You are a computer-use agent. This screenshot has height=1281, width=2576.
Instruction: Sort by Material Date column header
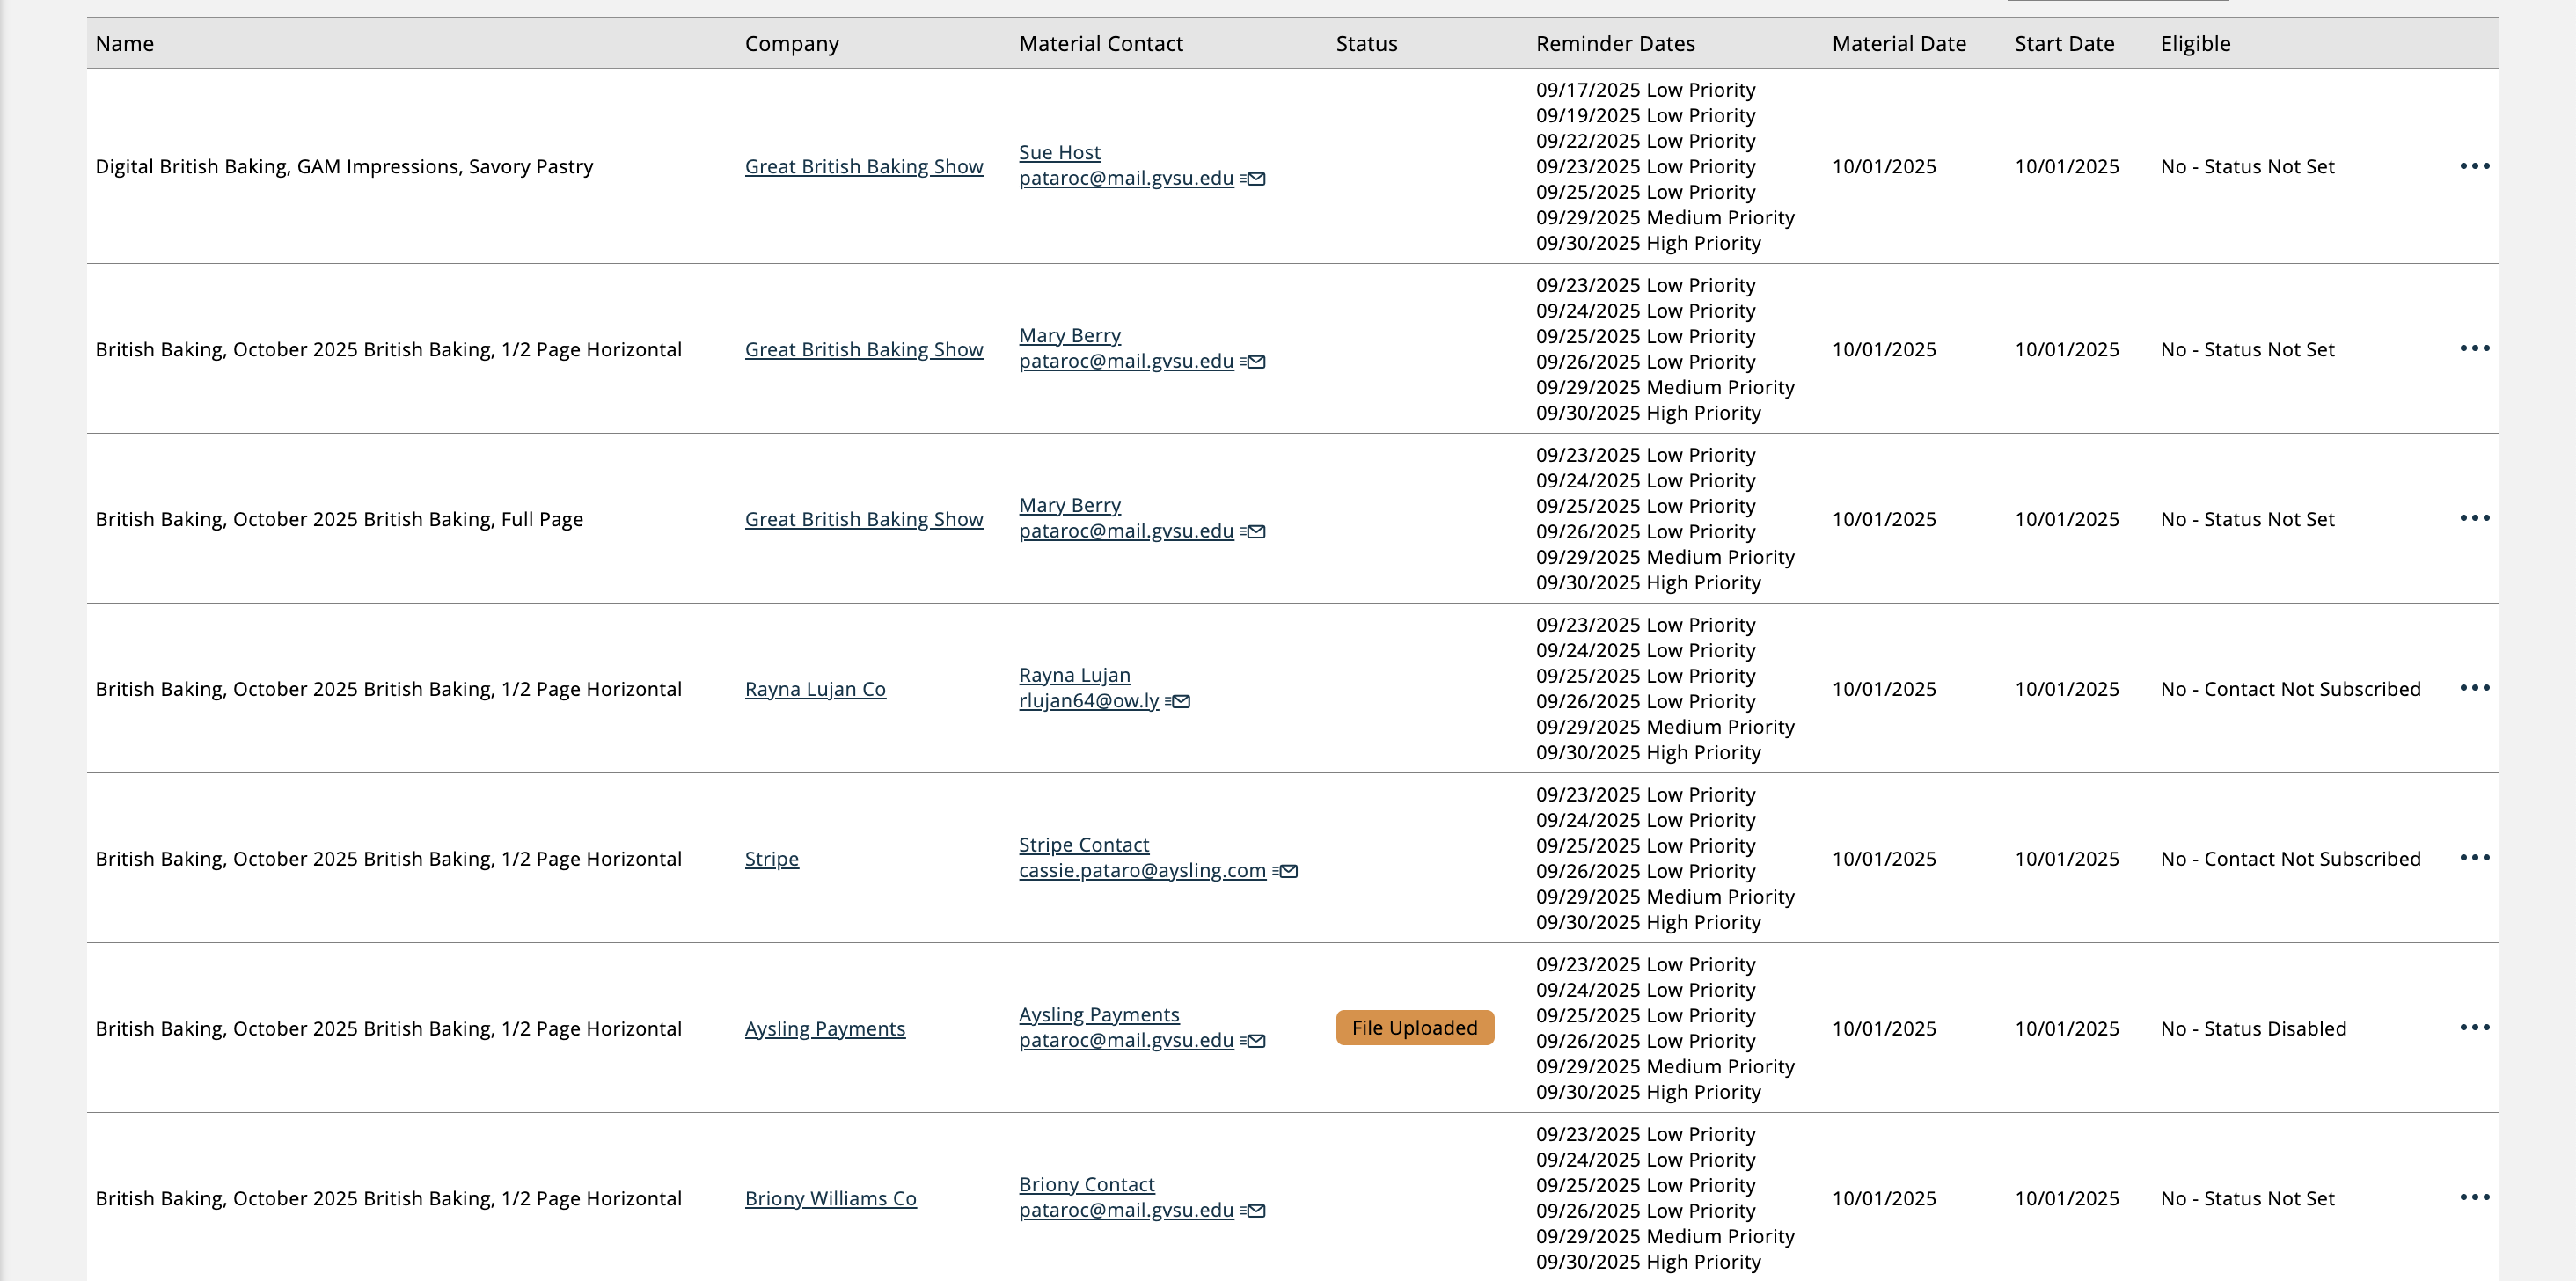pyautogui.click(x=1898, y=44)
